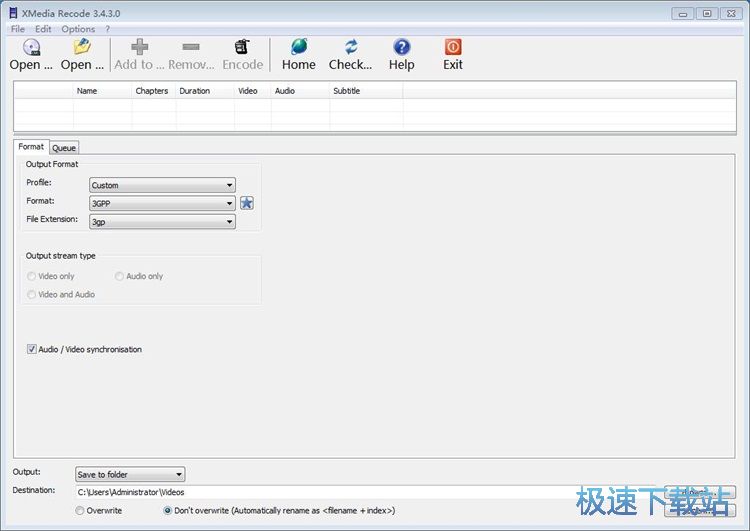Open the Output Save to folder dropdown
750x531 pixels.
coord(130,474)
